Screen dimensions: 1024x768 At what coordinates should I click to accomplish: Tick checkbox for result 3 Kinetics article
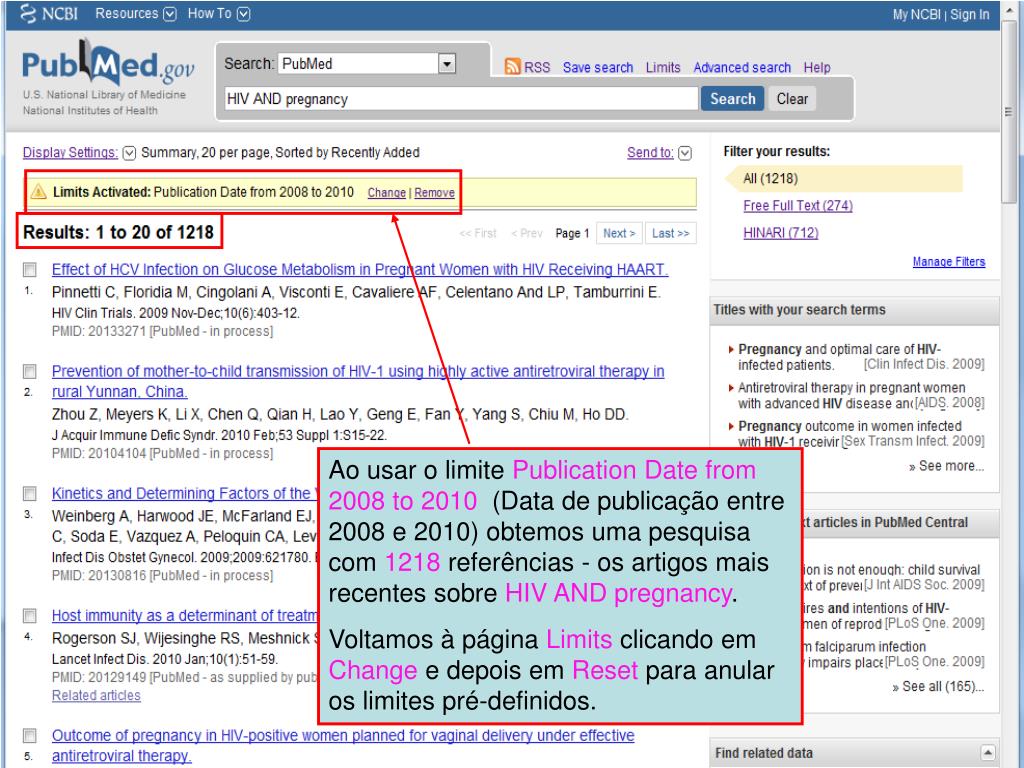click(29, 493)
